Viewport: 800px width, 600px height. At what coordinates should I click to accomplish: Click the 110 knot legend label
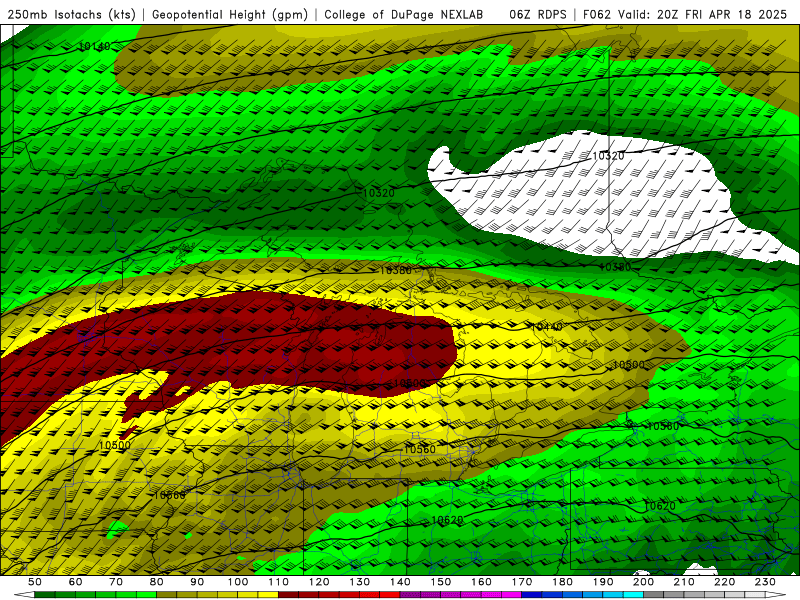click(279, 582)
